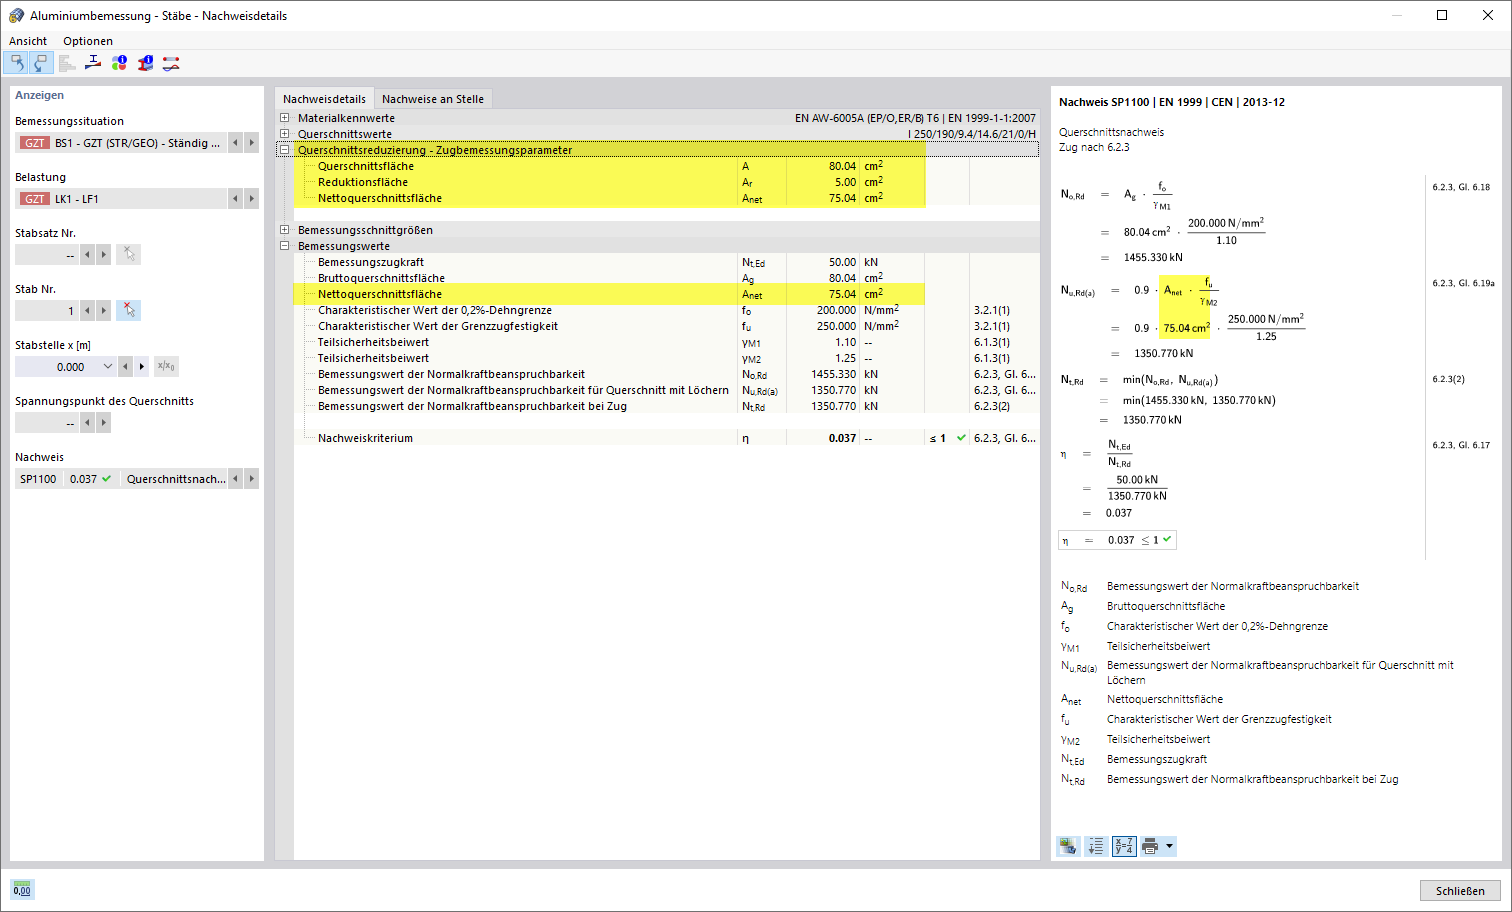Image resolution: width=1512 pixels, height=912 pixels.
Task: Click the x/x0 relative position icon
Action: tap(166, 367)
